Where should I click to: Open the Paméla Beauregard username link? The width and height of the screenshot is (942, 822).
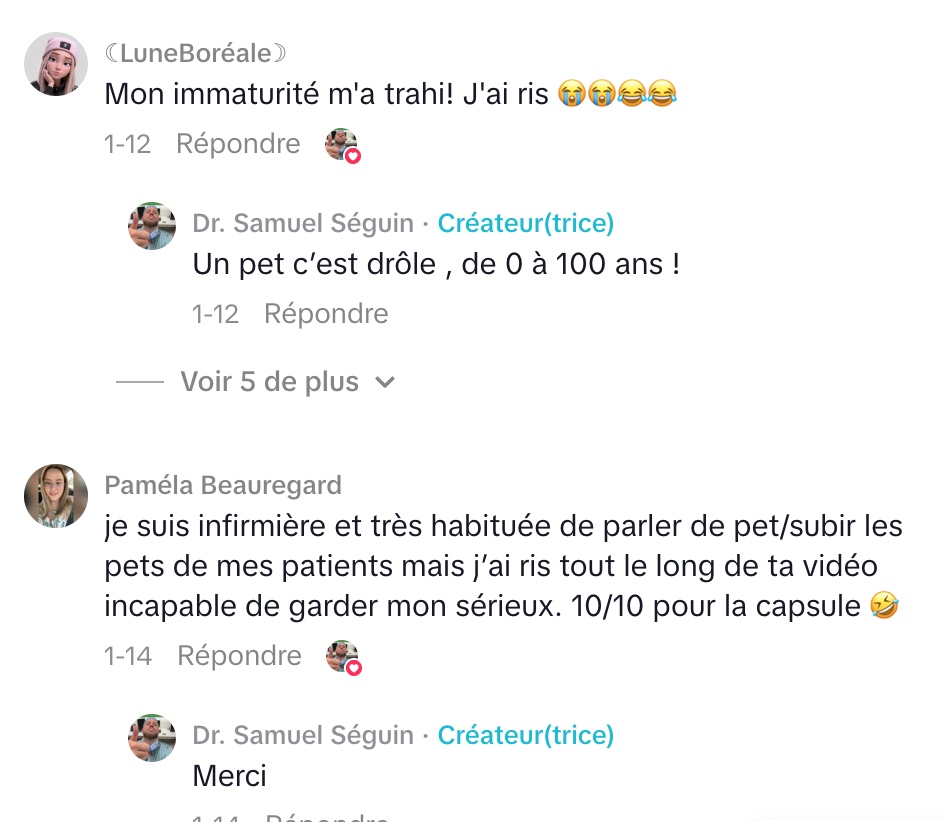[x=223, y=485]
